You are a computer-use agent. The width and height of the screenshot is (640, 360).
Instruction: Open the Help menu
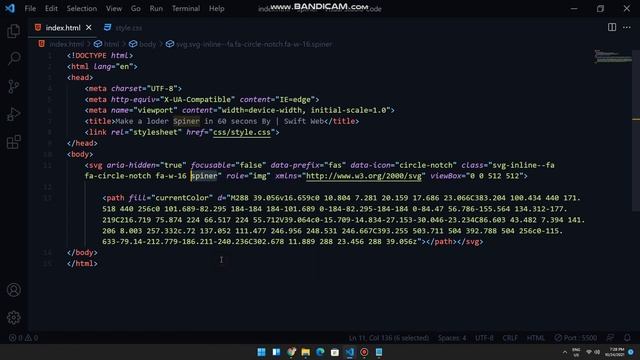216,8
